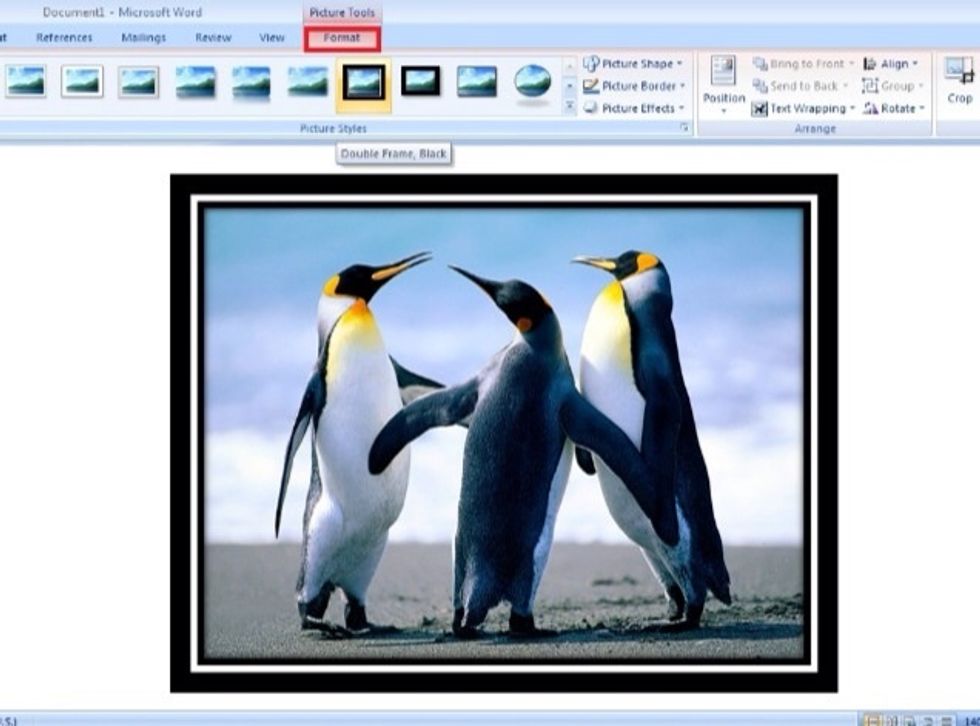Open the Review ribbon tab

tap(213, 38)
